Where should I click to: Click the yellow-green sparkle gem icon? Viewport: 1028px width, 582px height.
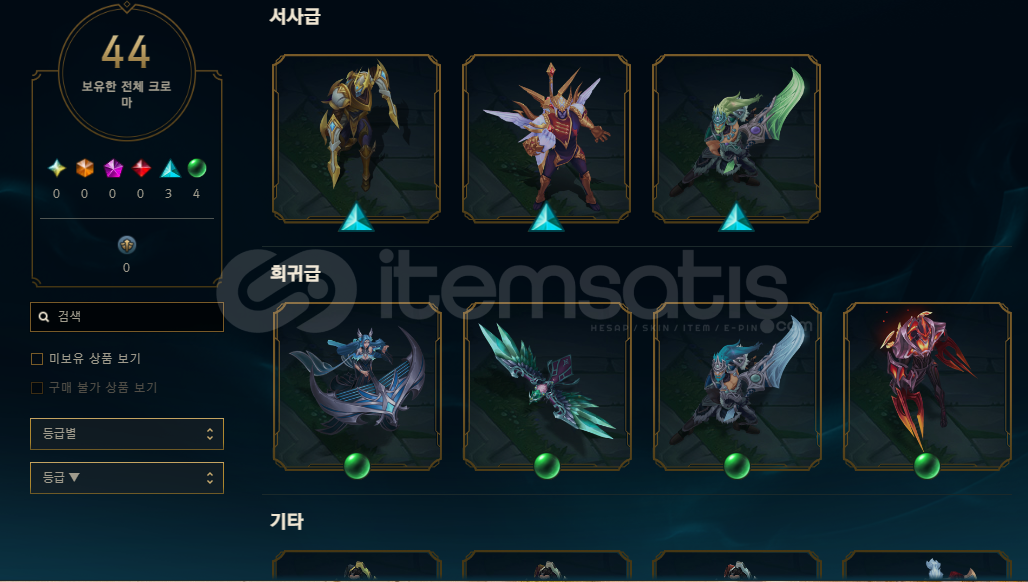(x=57, y=168)
